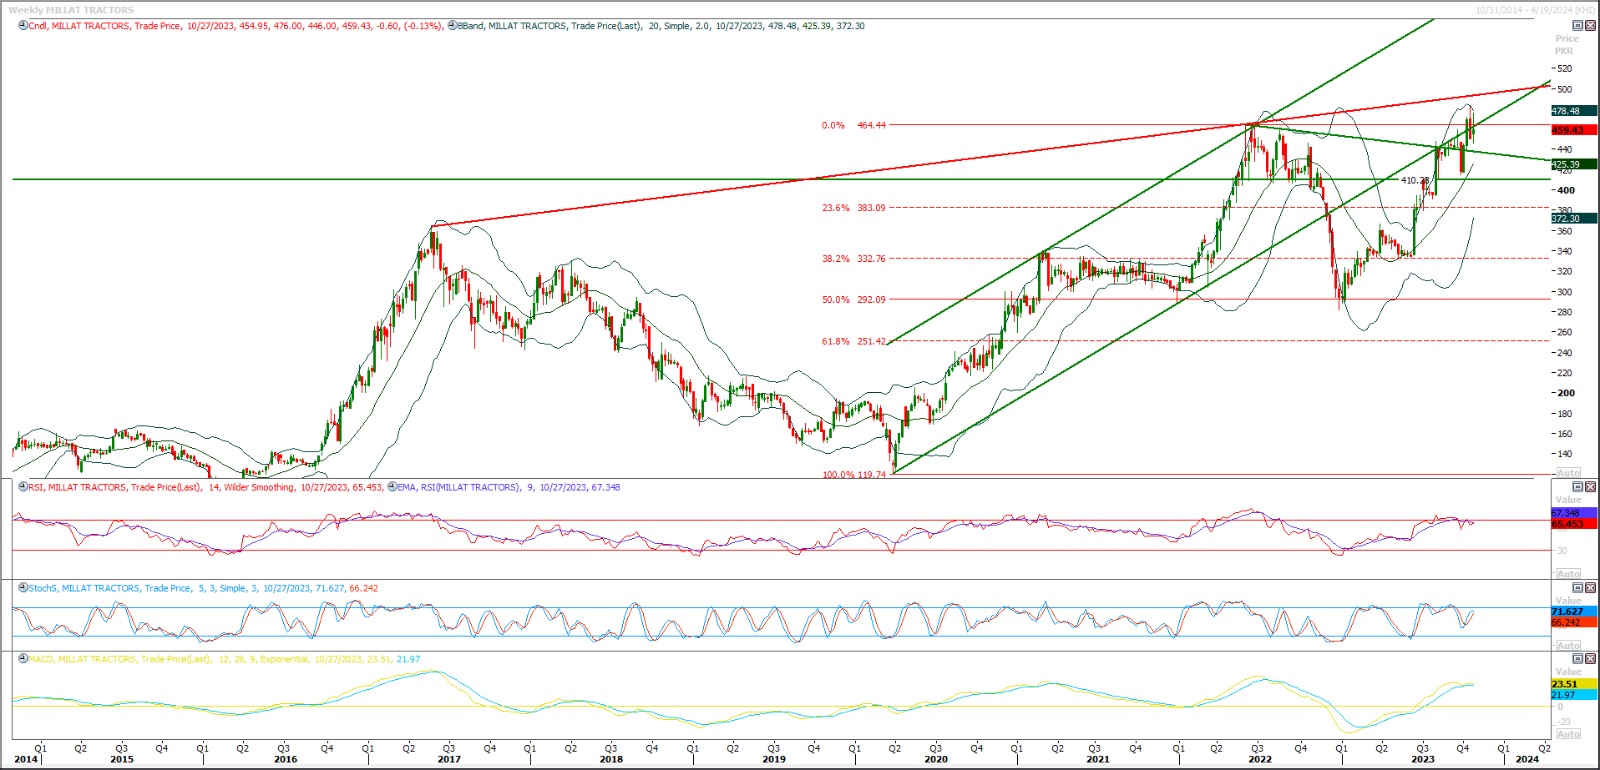Screen dimensions: 1600x770
Task: Maximize the main price chart pane
Action: click(x=1578, y=26)
